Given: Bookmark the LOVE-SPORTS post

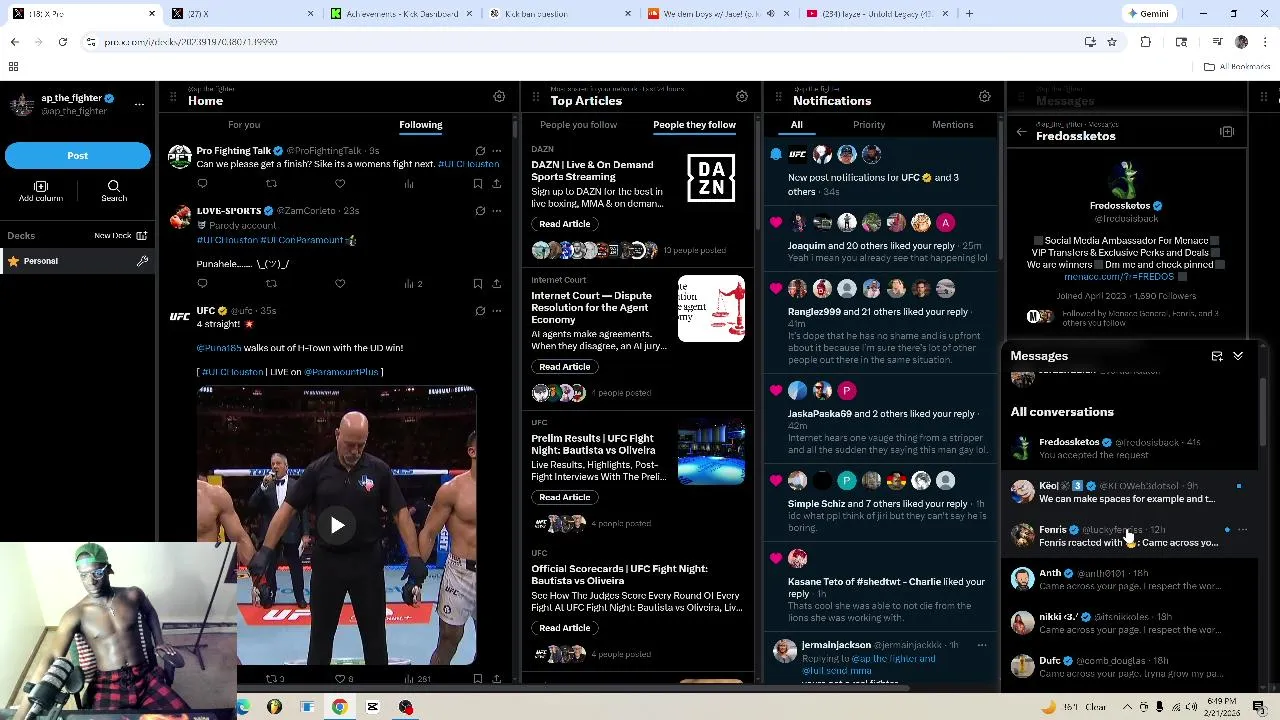Looking at the screenshot, I should [x=478, y=284].
